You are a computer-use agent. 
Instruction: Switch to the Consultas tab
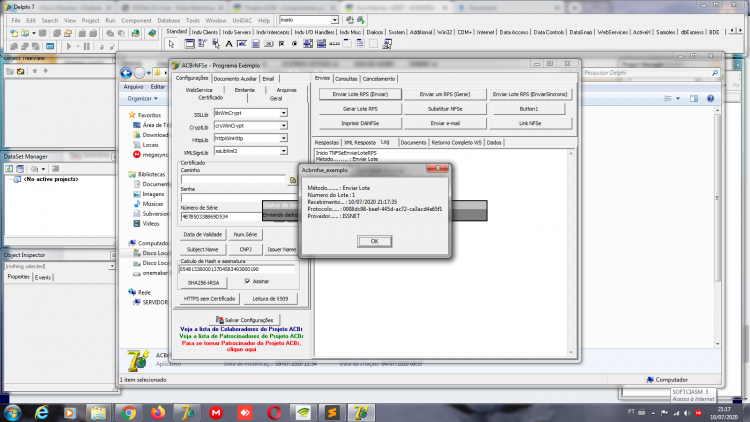tap(346, 79)
